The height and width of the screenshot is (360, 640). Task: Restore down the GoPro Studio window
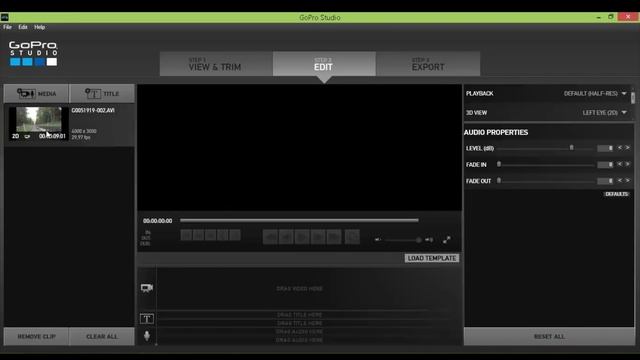click(611, 17)
